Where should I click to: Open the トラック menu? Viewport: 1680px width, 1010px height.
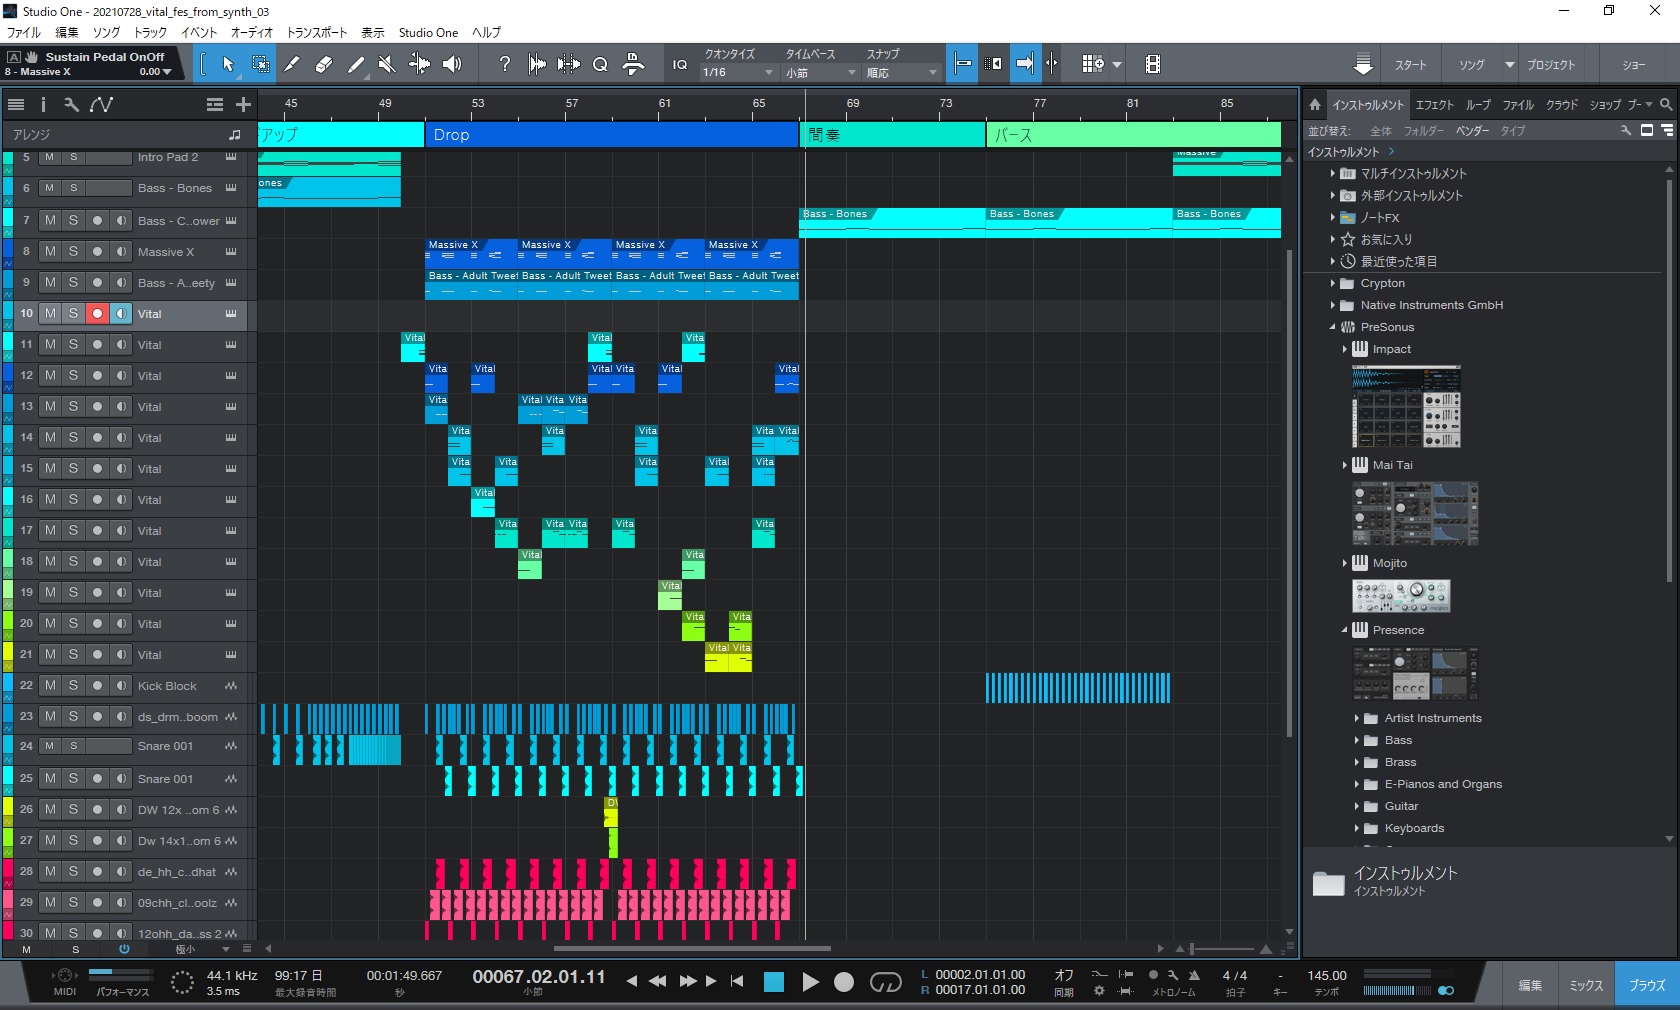[x=151, y=32]
